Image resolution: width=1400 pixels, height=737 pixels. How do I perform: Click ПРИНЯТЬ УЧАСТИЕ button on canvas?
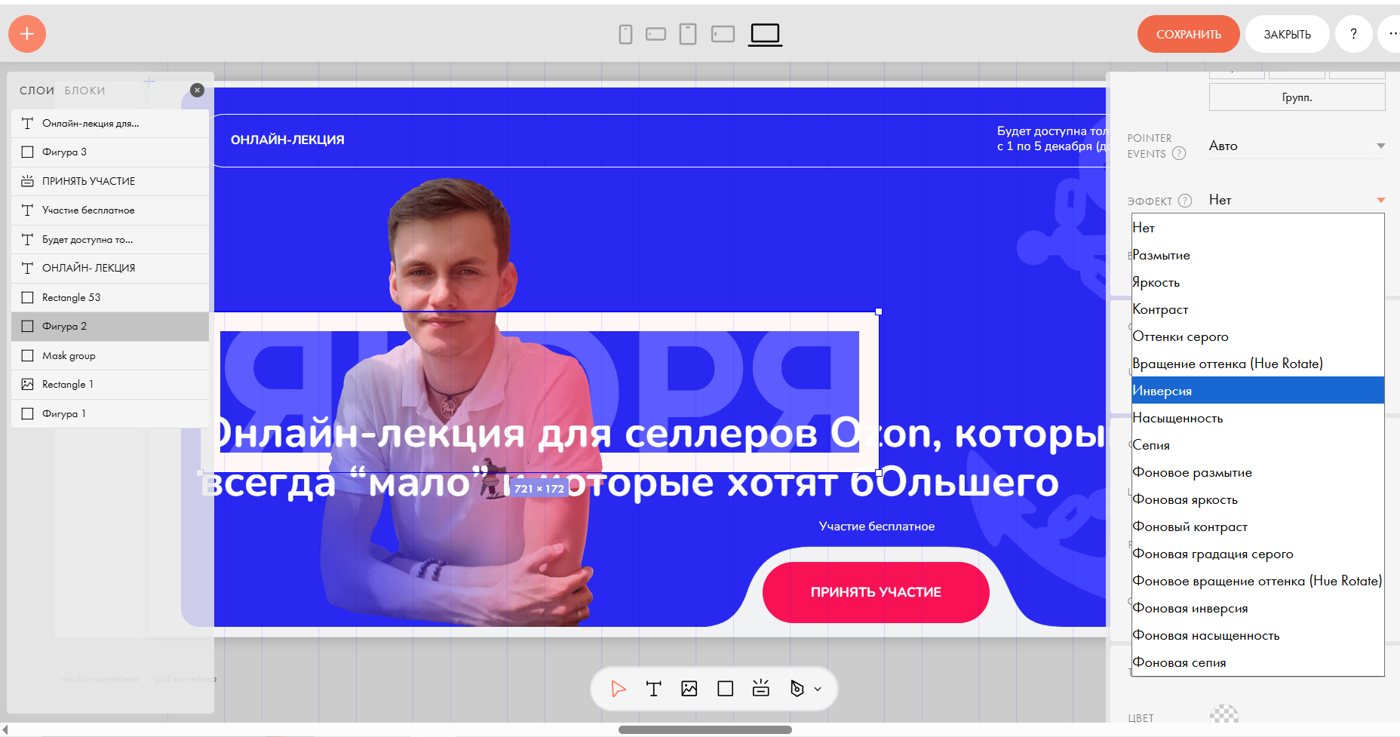tap(876, 592)
